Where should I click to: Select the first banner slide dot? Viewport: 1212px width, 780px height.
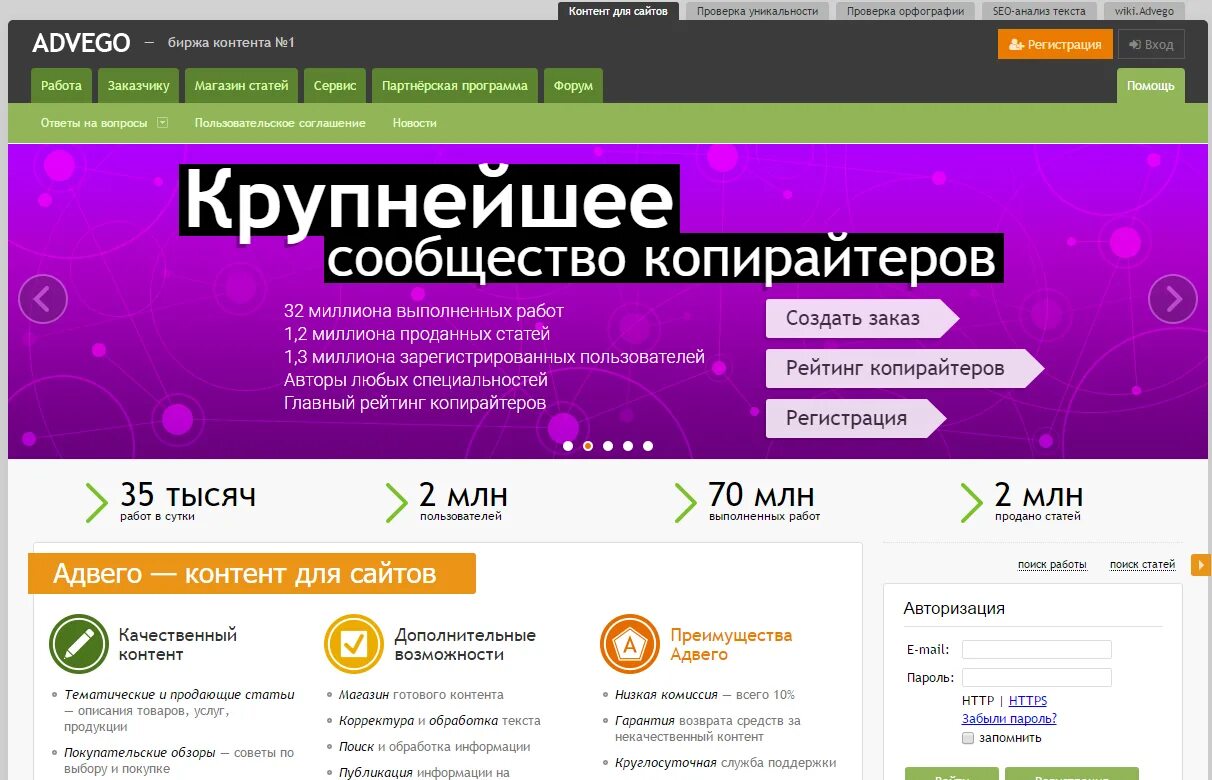tap(568, 446)
